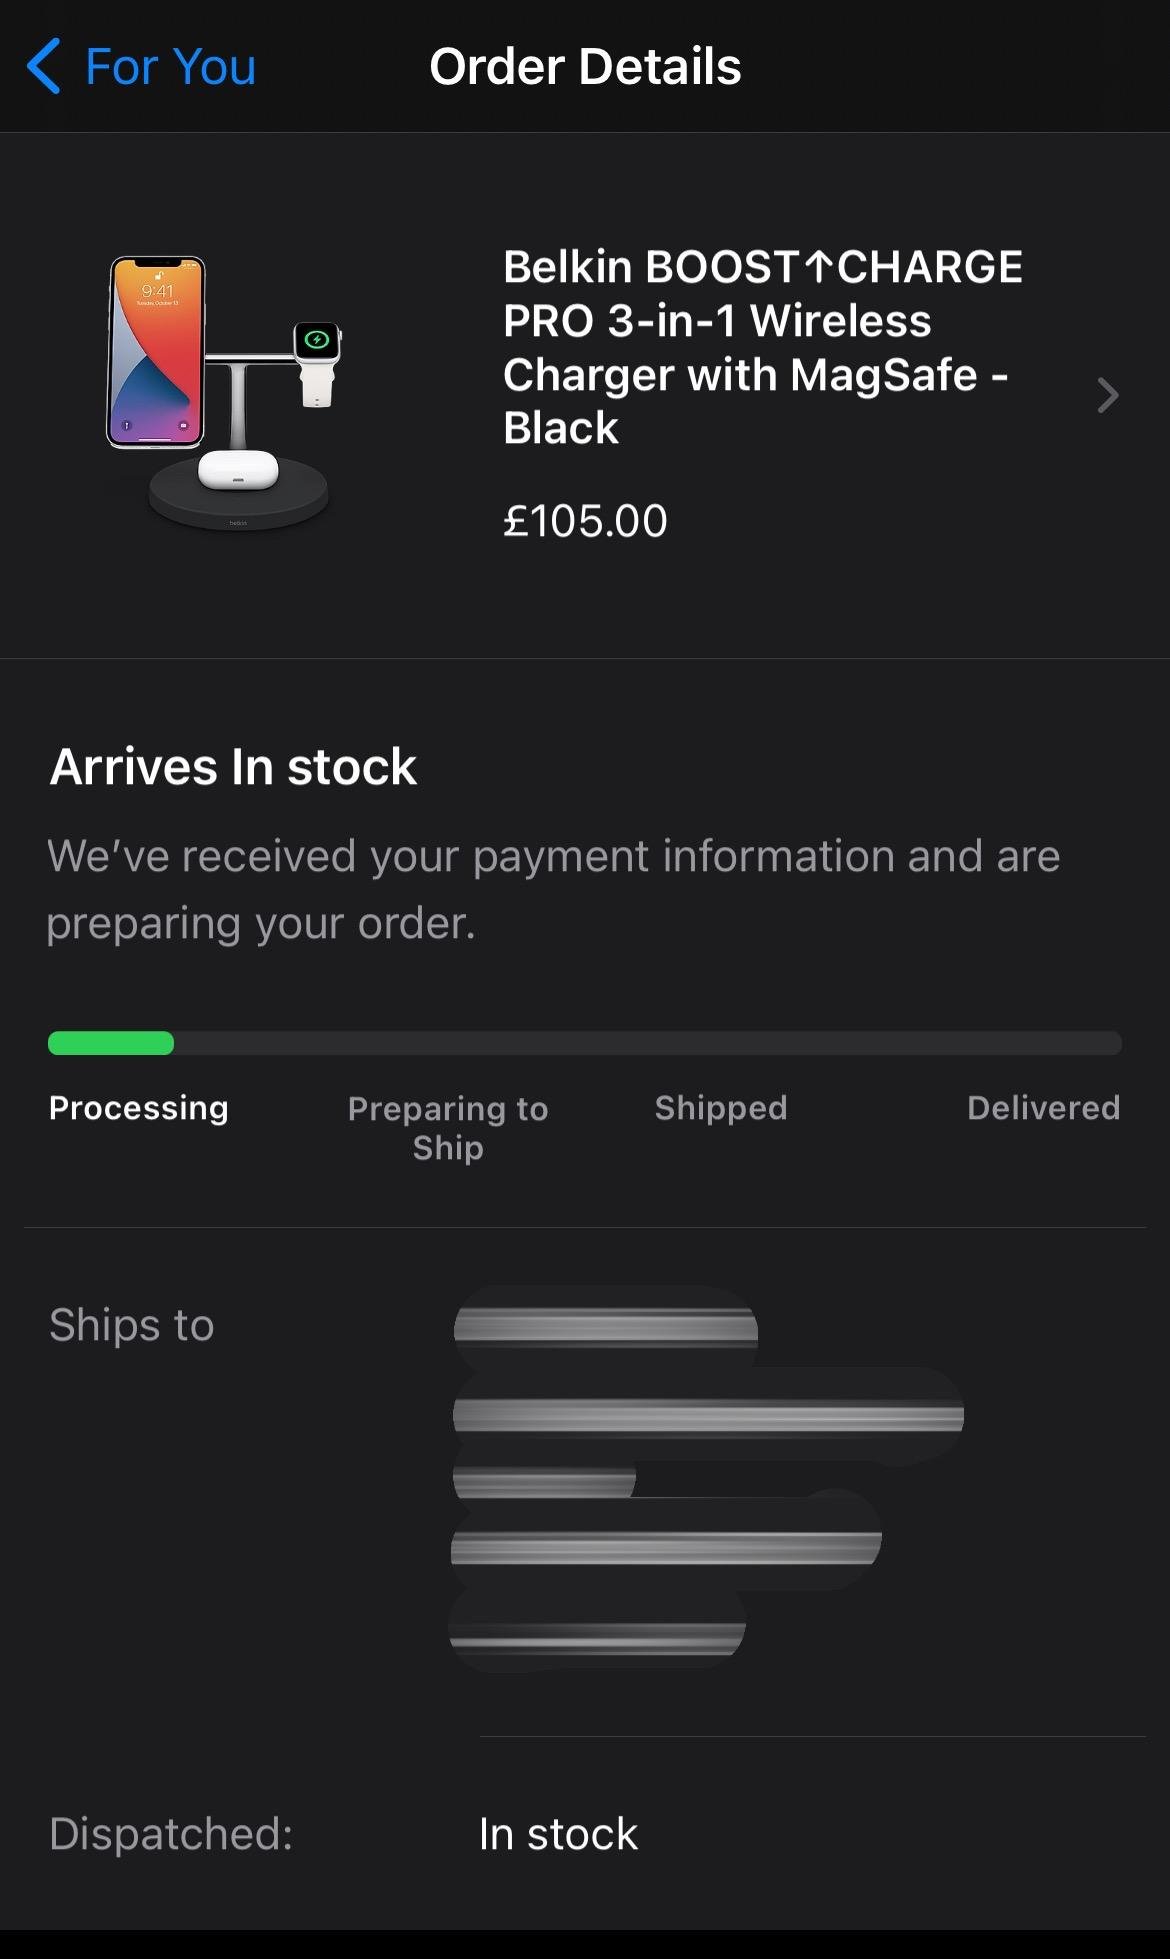Tap the unfilled part of progress bar
The width and height of the screenshot is (1170, 1959).
648,1043
